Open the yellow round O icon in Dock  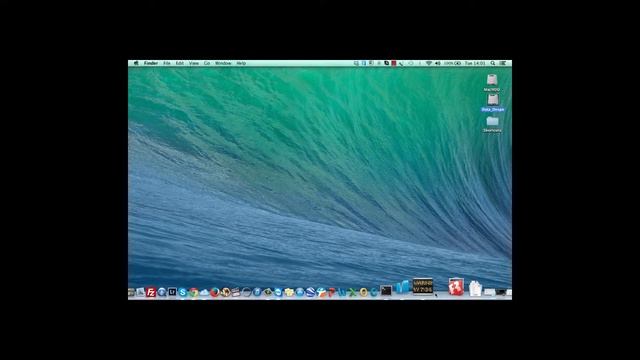point(364,292)
